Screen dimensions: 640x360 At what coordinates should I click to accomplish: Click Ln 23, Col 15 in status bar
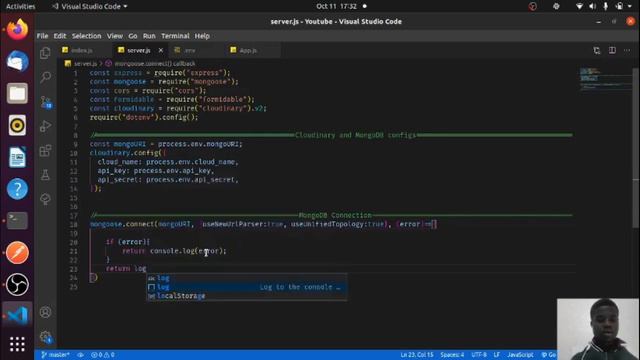[x=416, y=355]
